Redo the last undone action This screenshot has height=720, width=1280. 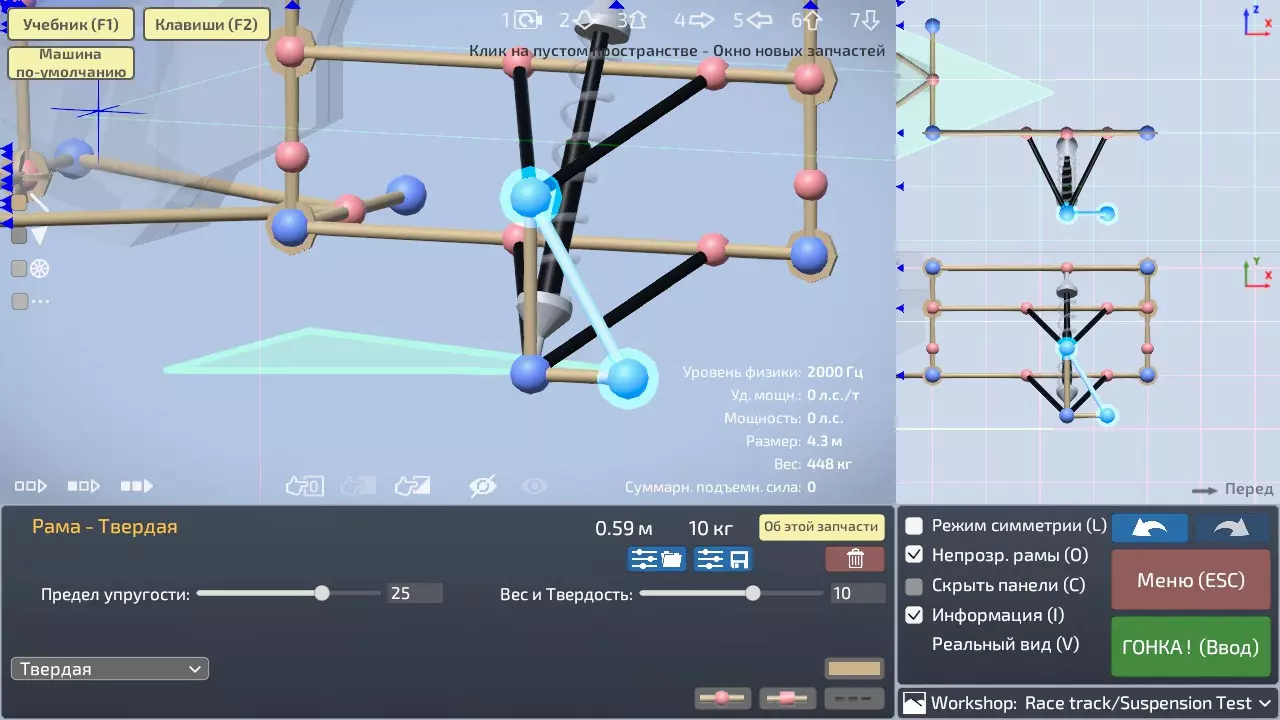1233,528
